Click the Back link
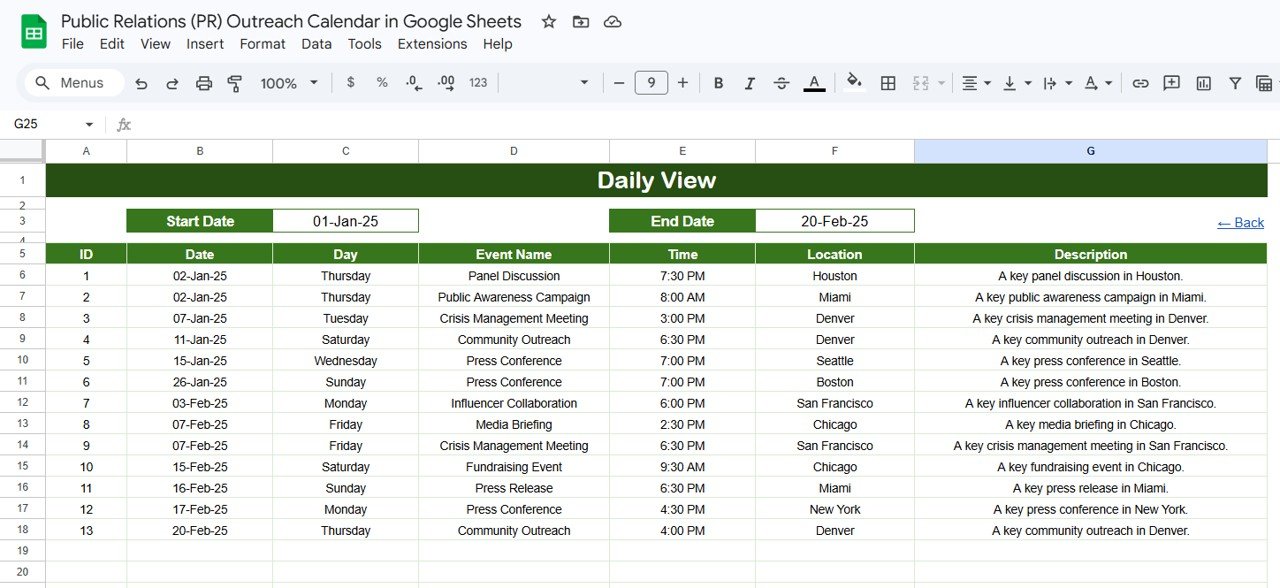Viewport: 1280px width, 588px height. [x=1240, y=222]
